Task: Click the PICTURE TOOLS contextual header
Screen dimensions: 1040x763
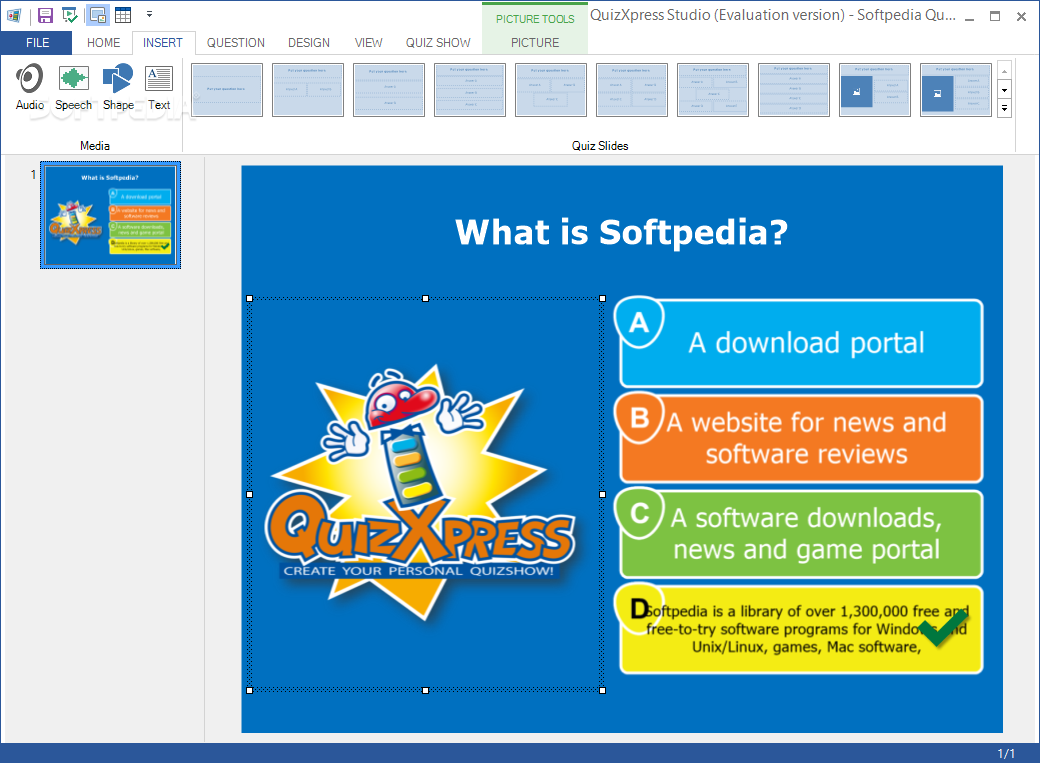Action: point(535,19)
